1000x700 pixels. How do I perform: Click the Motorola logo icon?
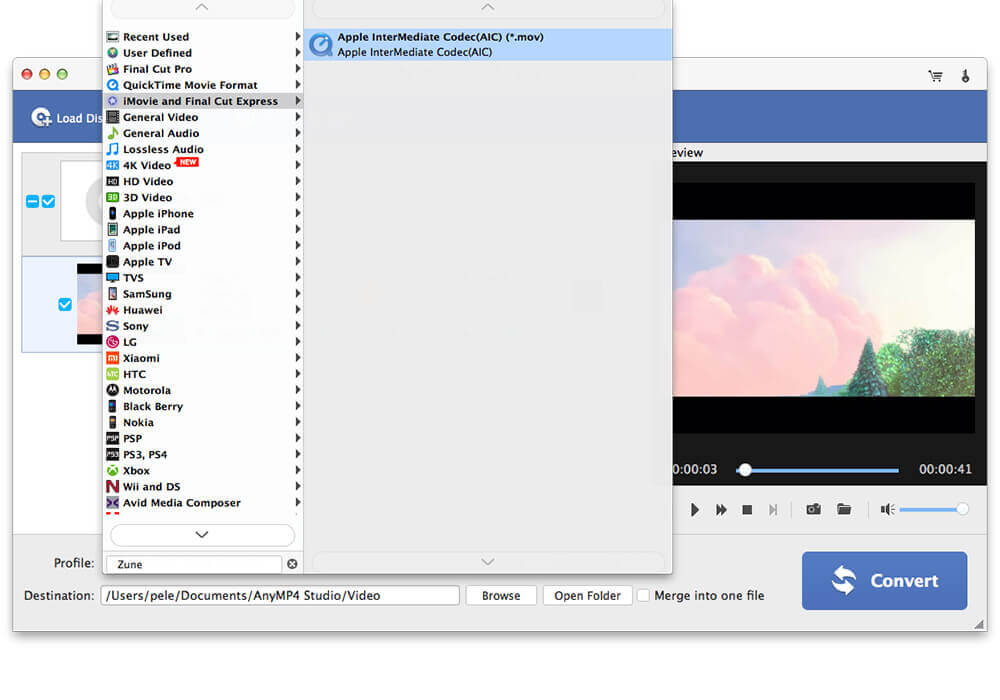[113, 390]
